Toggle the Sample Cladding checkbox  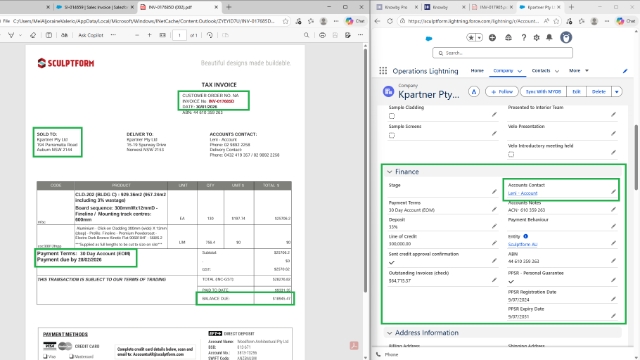[392, 116]
